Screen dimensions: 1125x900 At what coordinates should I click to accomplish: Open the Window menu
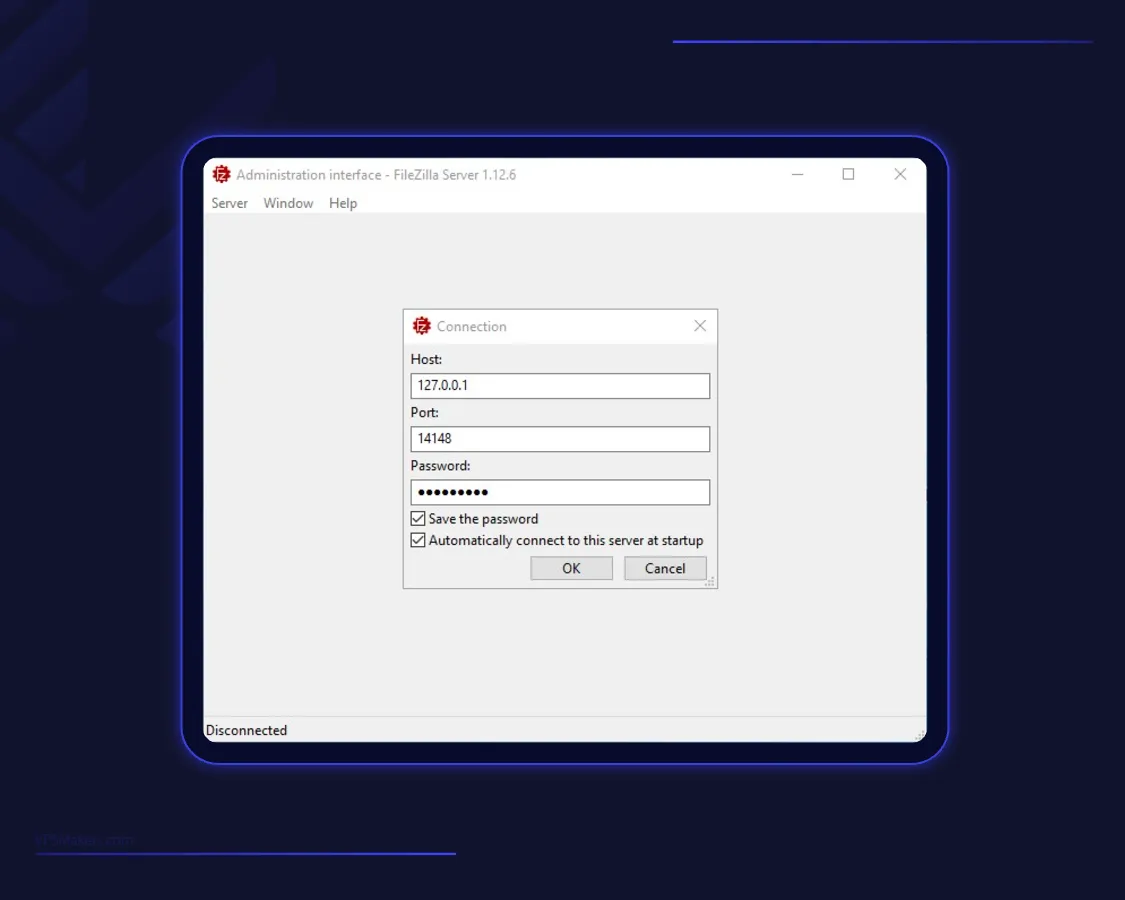[288, 203]
